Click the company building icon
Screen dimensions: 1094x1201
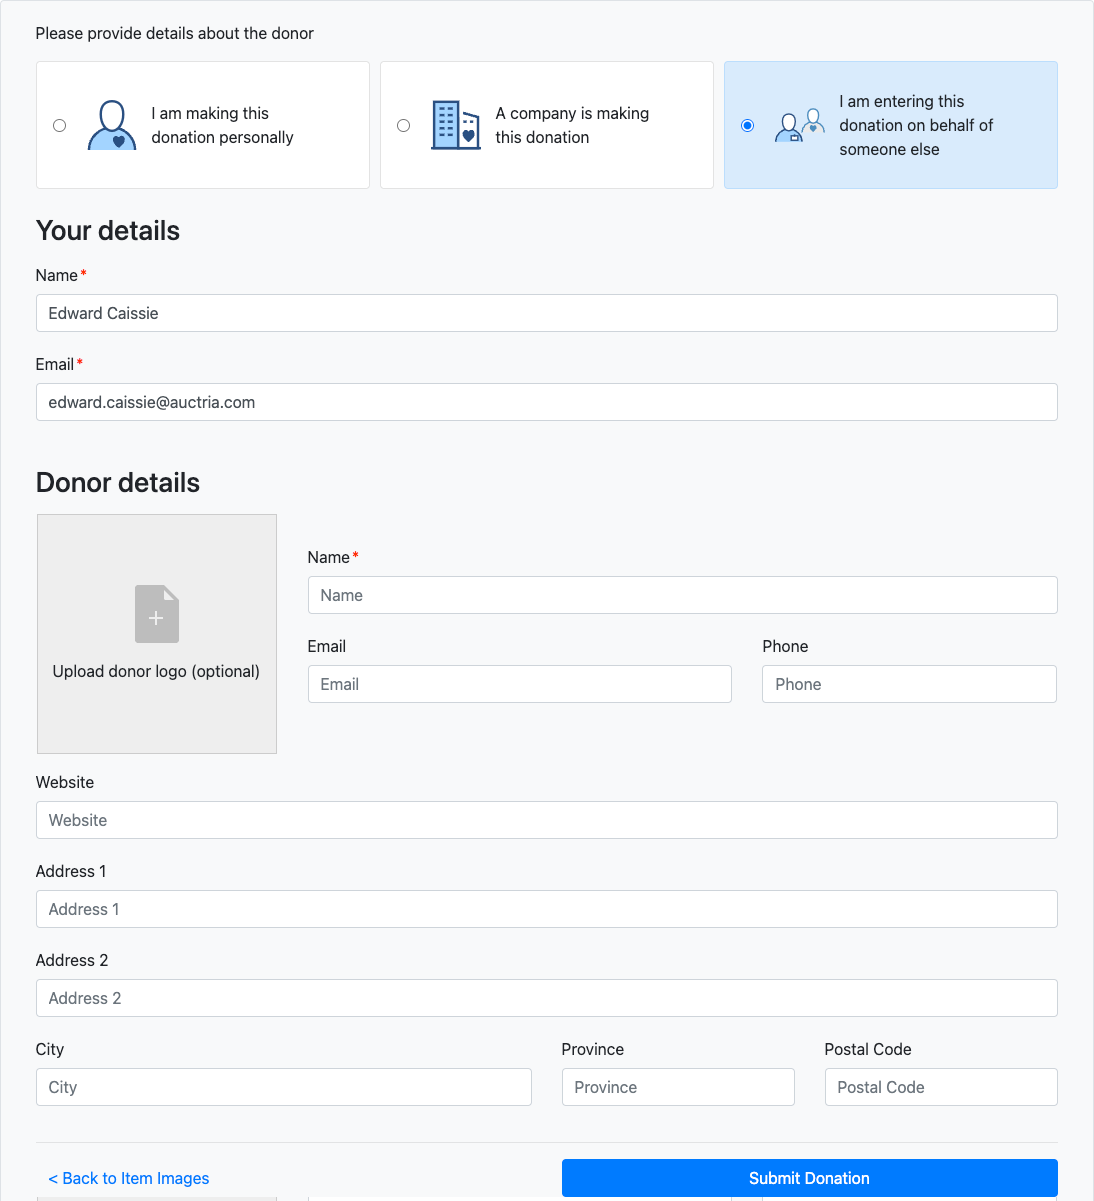click(x=455, y=125)
